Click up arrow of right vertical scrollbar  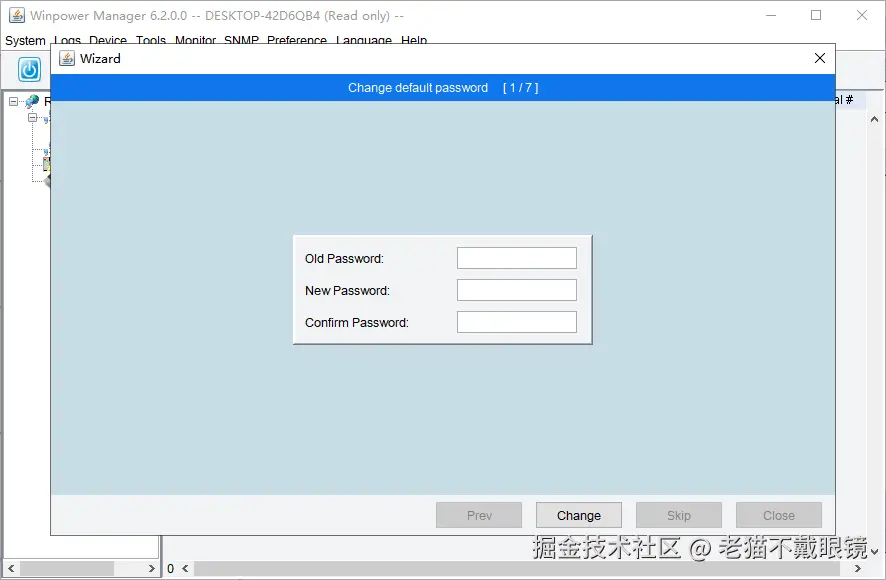coord(874,119)
